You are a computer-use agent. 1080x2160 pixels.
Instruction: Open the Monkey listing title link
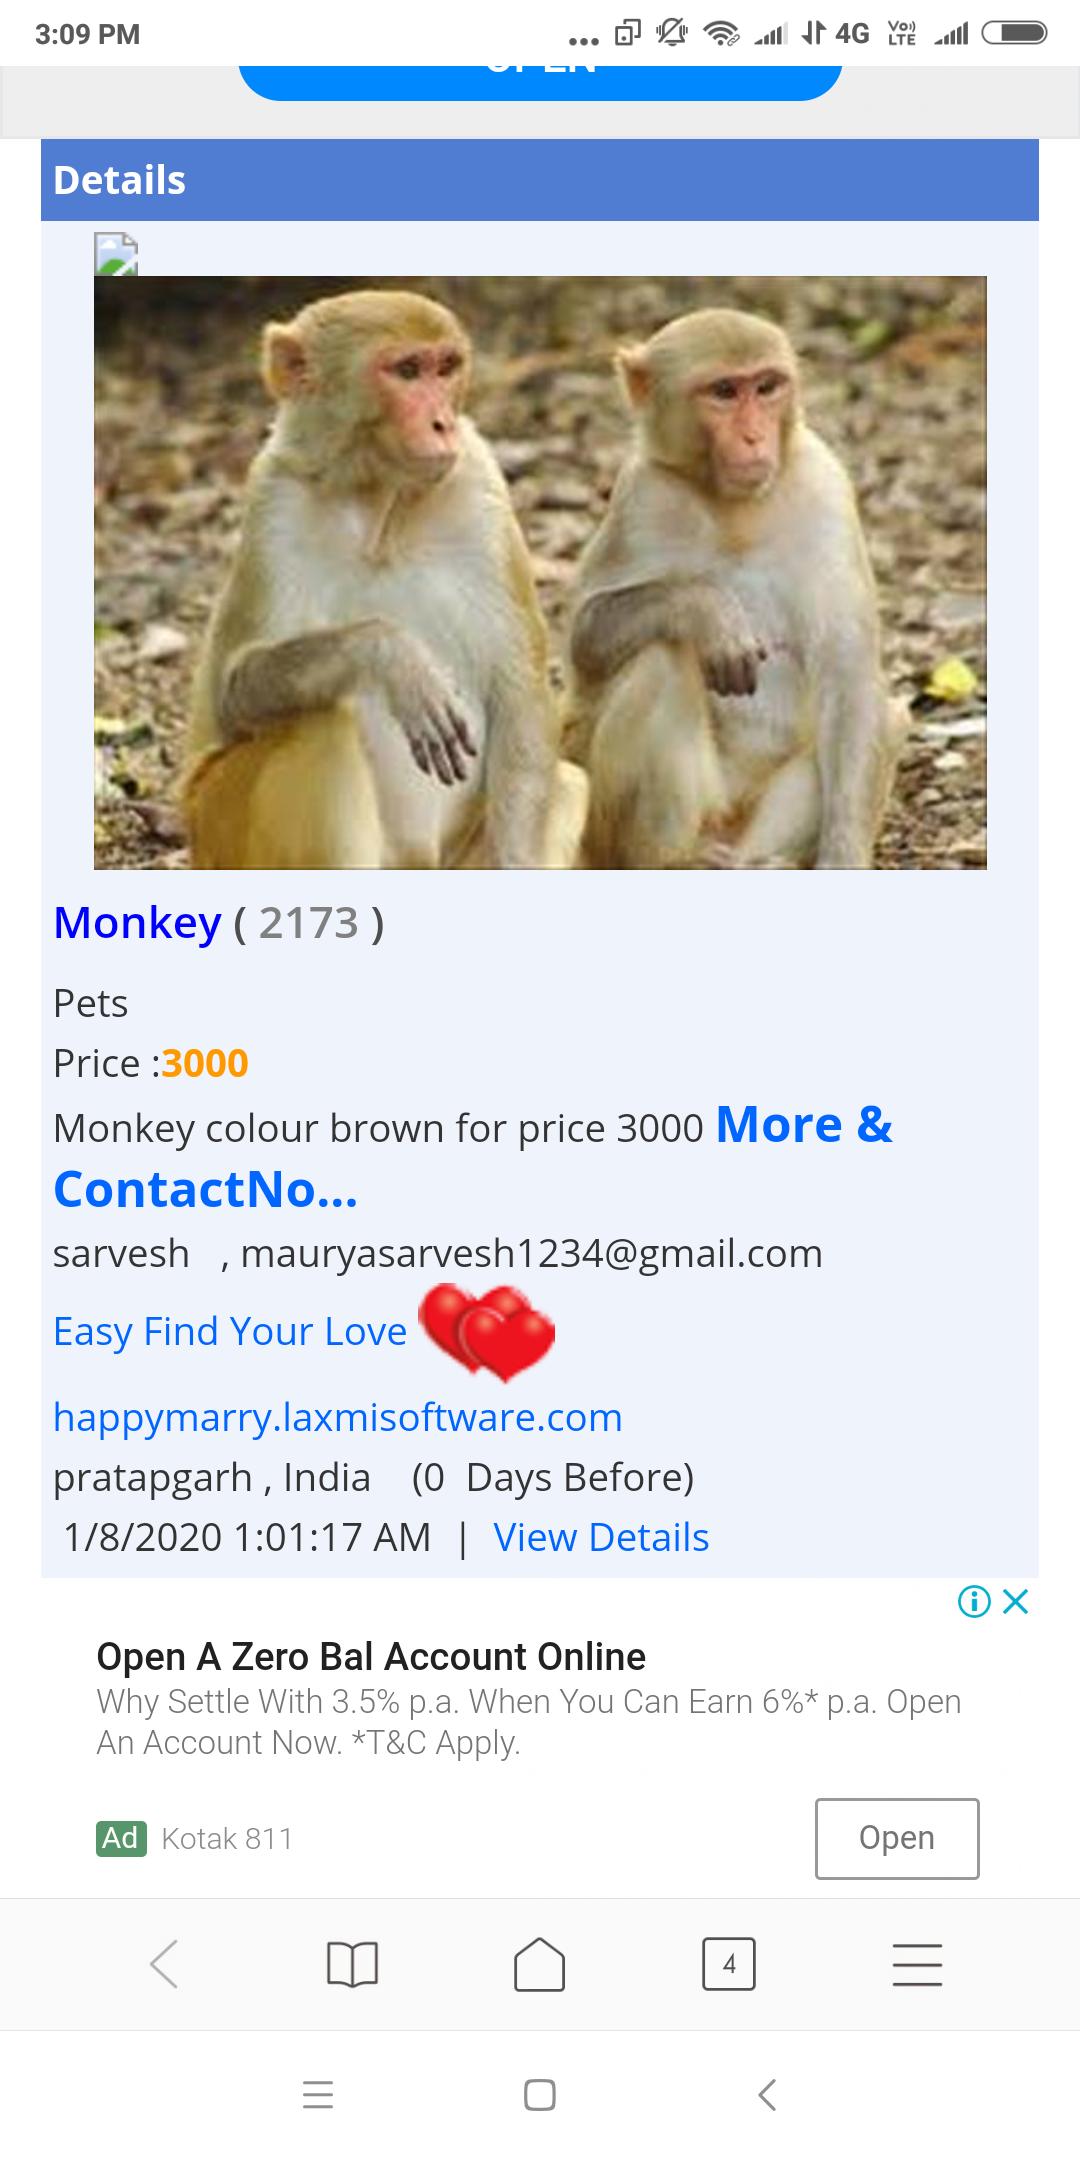pyautogui.click(x=137, y=922)
